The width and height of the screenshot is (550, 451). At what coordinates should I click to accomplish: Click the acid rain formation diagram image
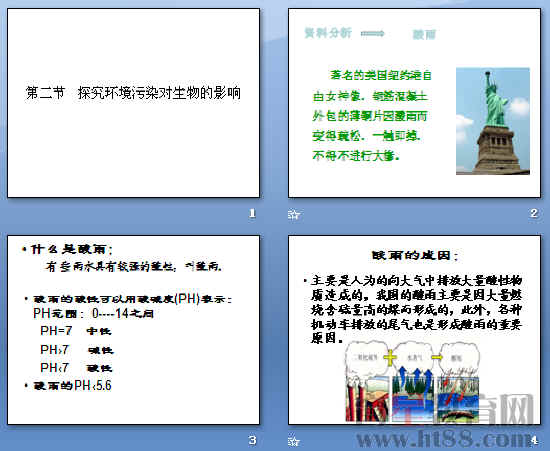pos(412,382)
